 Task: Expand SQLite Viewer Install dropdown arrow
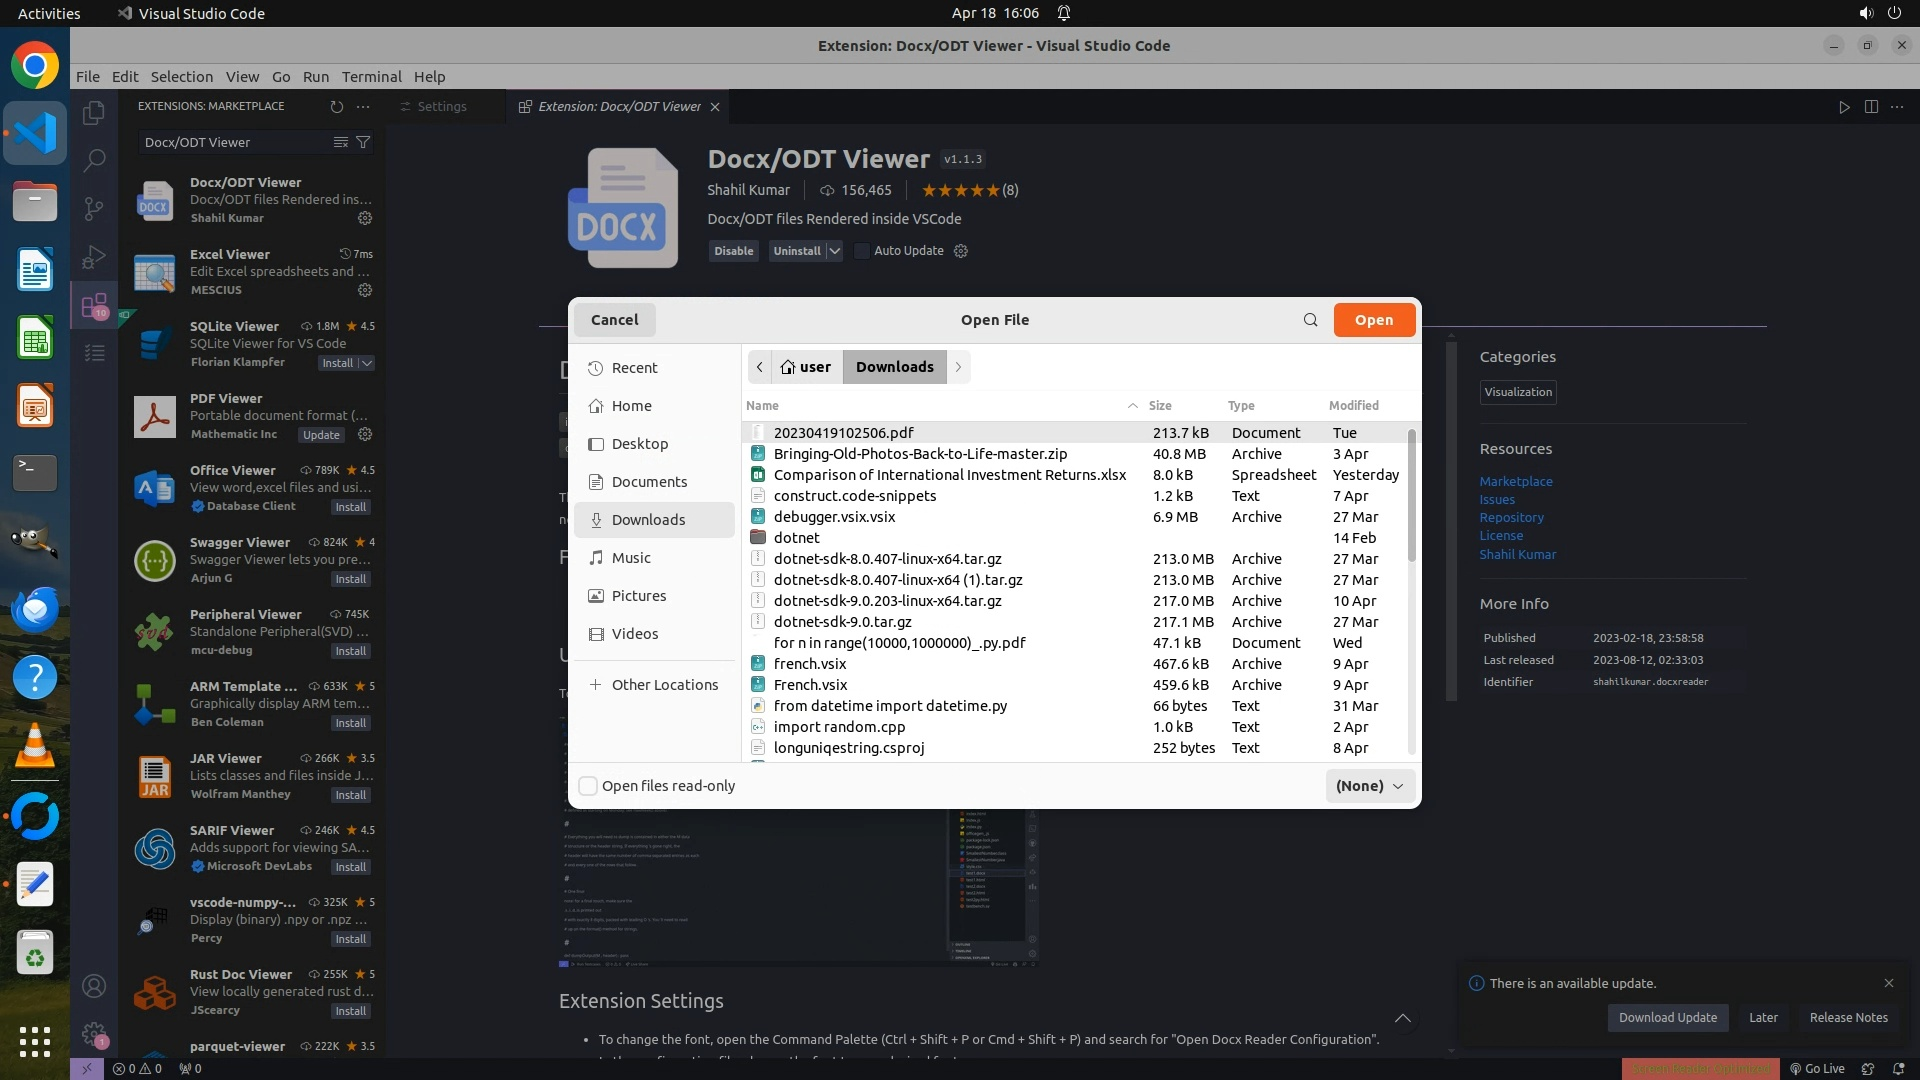pos(367,363)
